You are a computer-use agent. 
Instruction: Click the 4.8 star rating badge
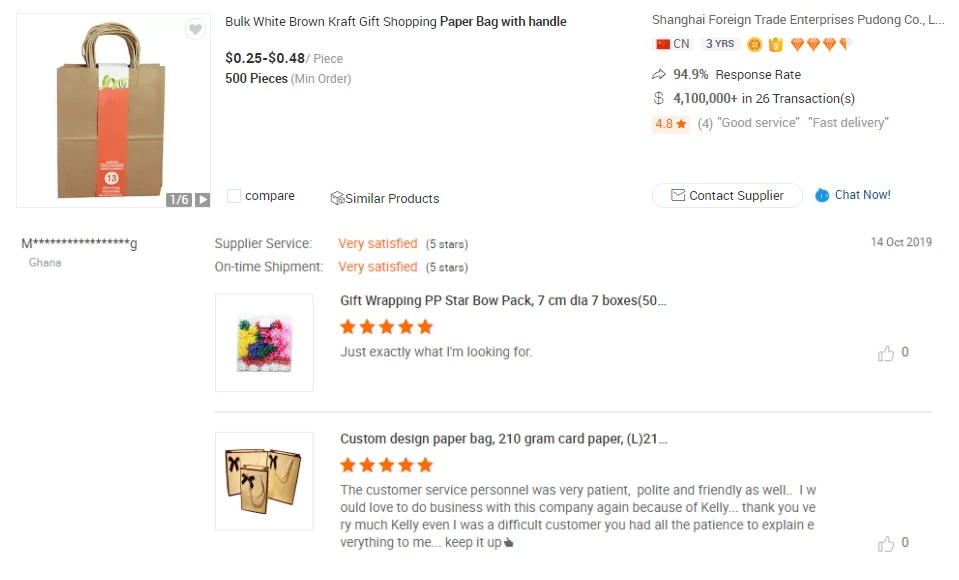[x=670, y=124]
